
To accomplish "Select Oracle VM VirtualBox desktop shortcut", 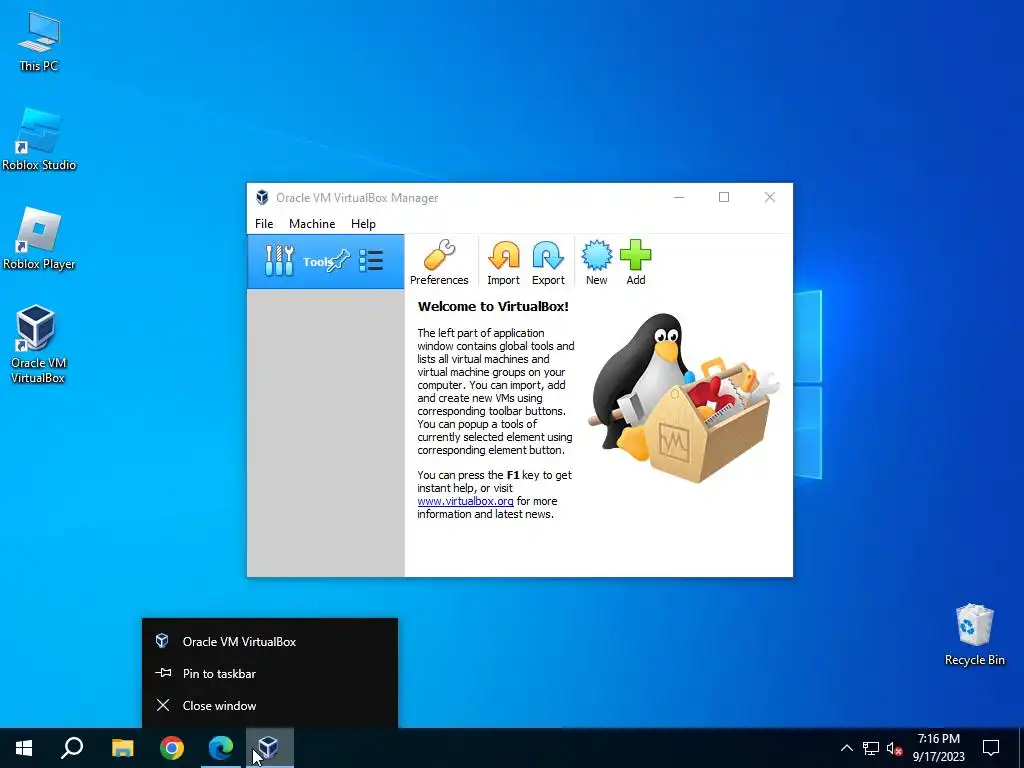I will (x=37, y=344).
